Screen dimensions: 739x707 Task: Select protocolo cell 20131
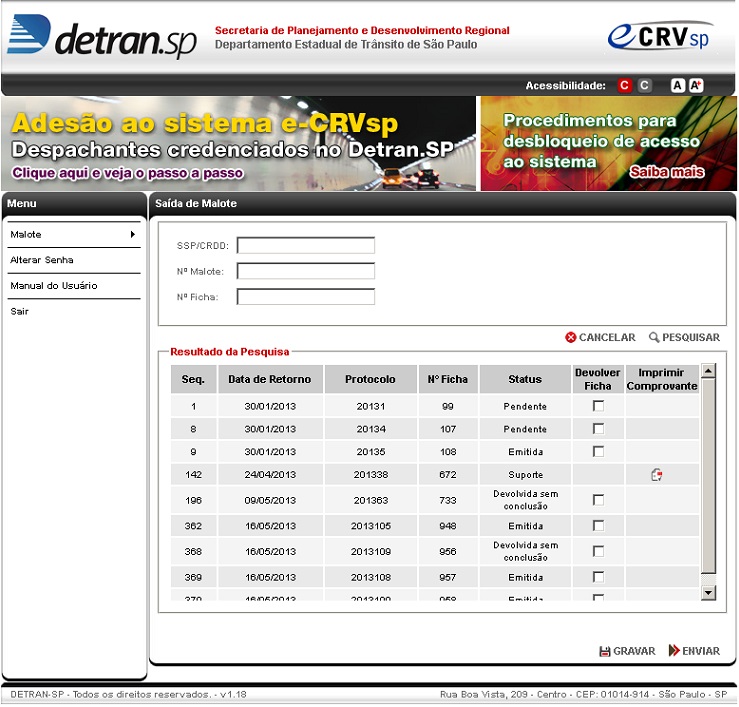[x=370, y=406]
